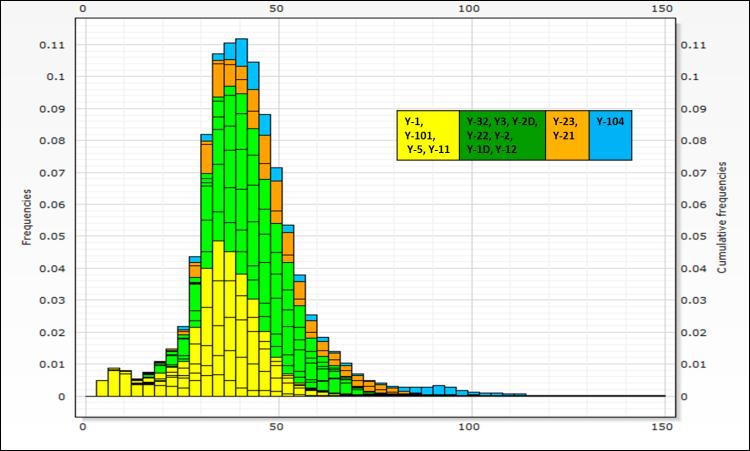Click the 0.11 tick on left axis

(x=52, y=45)
